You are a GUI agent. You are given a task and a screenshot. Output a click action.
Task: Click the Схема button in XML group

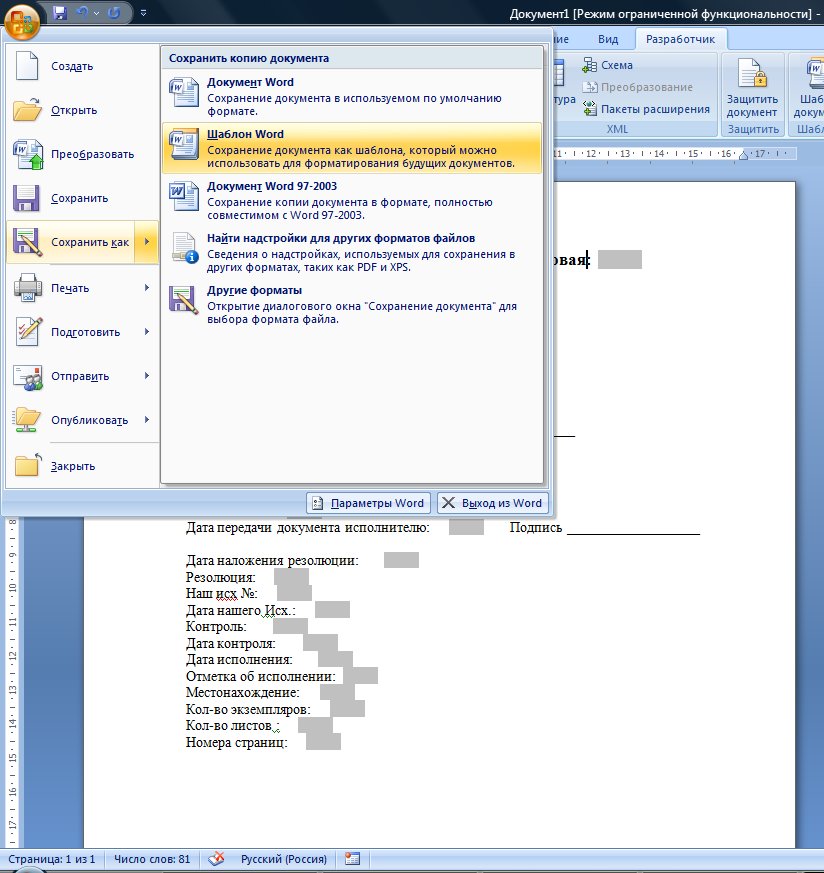607,65
